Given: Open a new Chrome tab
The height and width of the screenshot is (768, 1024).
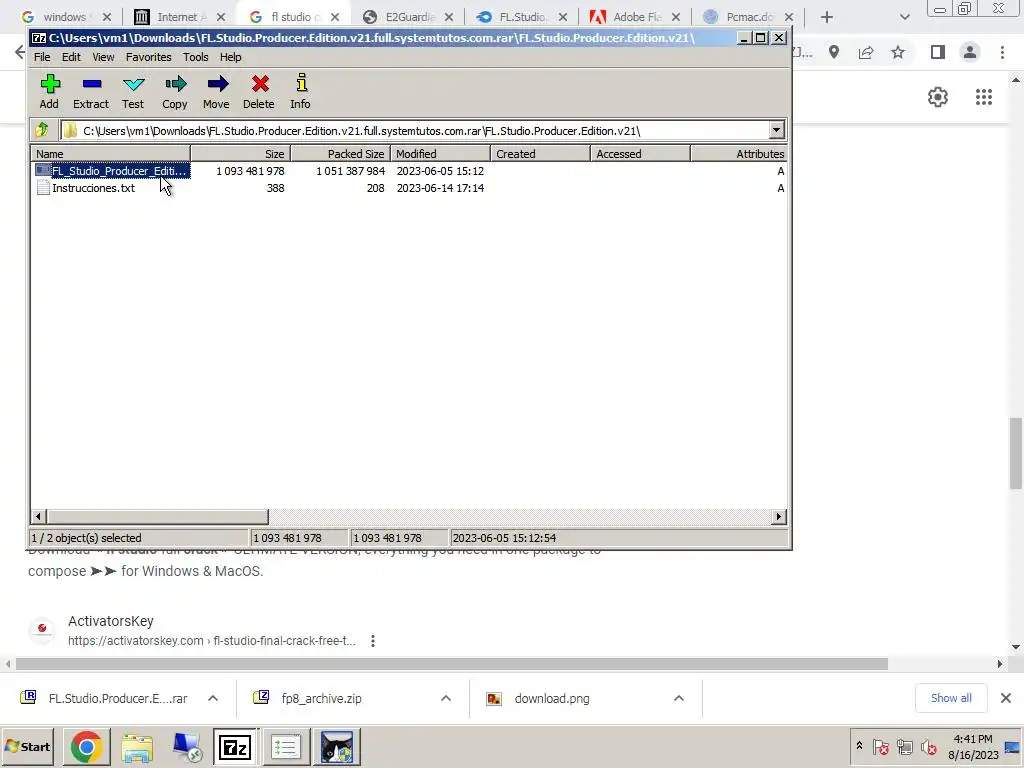Looking at the screenshot, I should pos(827,17).
